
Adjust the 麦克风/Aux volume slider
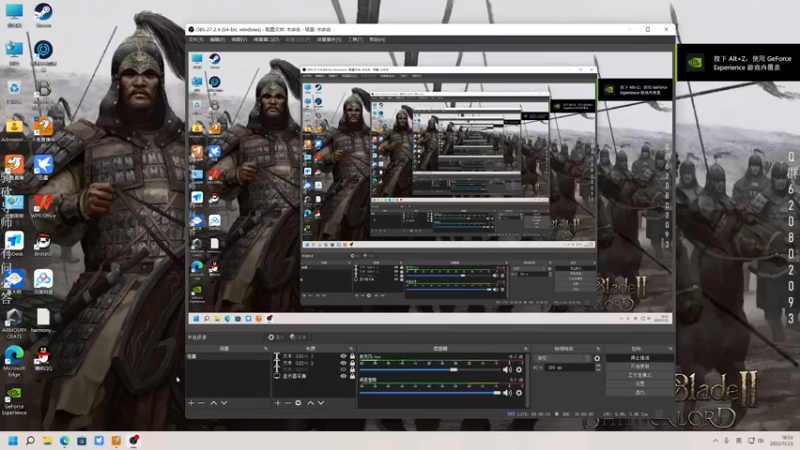(430, 369)
